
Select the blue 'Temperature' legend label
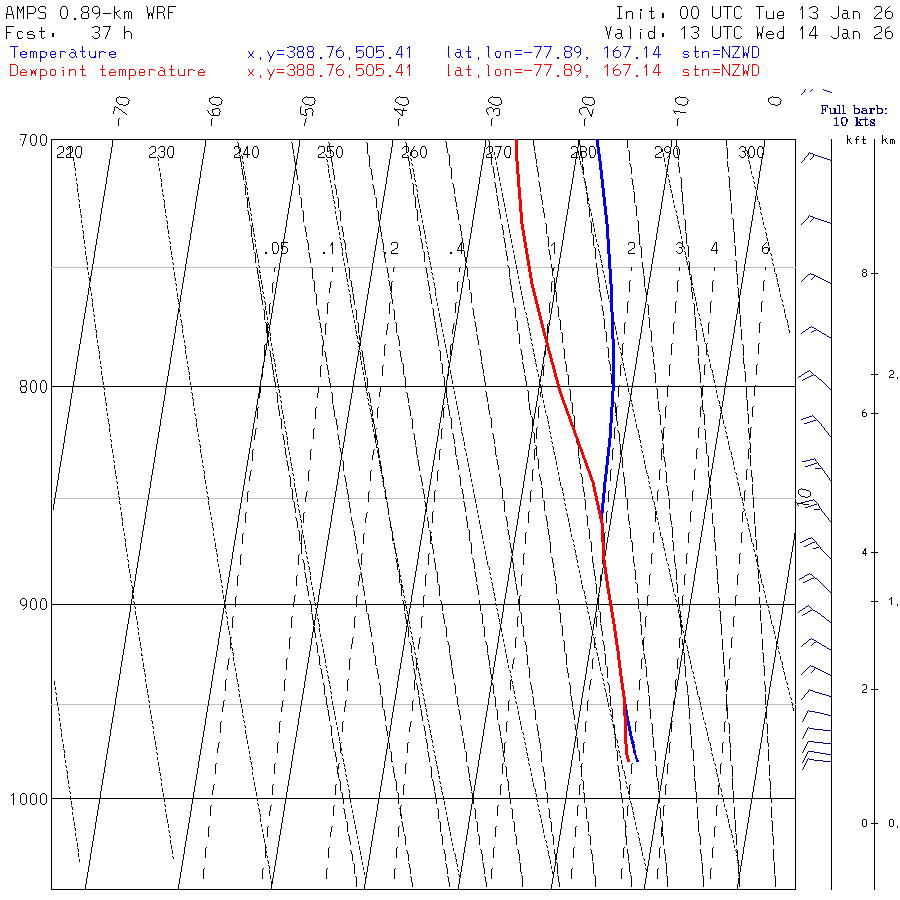(x=63, y=53)
